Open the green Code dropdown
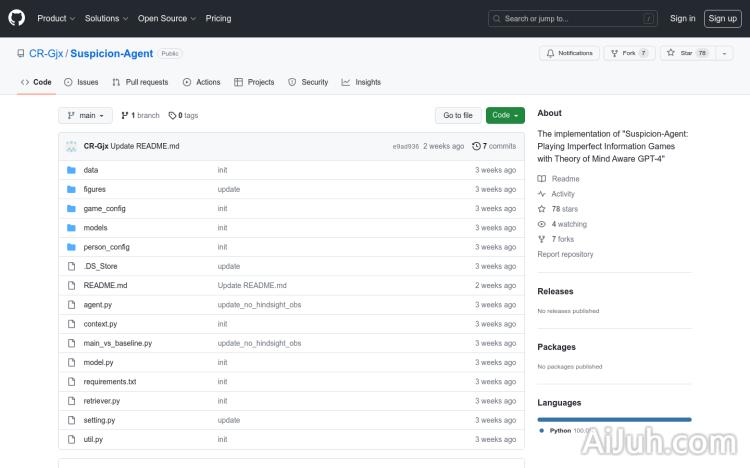Image resolution: width=750 pixels, height=468 pixels. 505,115
